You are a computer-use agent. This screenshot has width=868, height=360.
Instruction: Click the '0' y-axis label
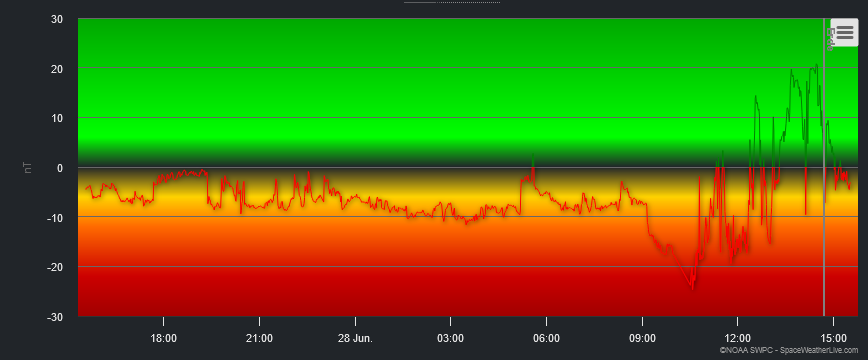click(x=60, y=168)
